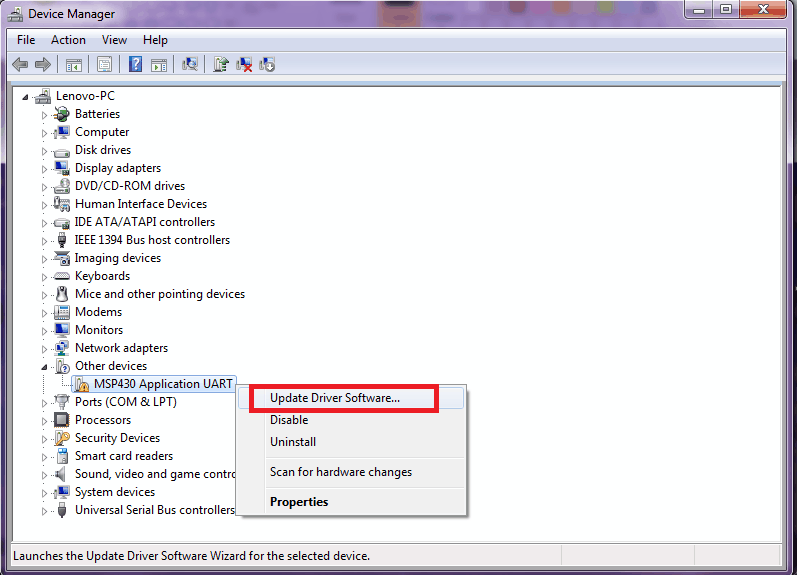Viewport: 797px width, 575px height.
Task: Select the Lenovo-PC root node
Action: click(x=85, y=96)
